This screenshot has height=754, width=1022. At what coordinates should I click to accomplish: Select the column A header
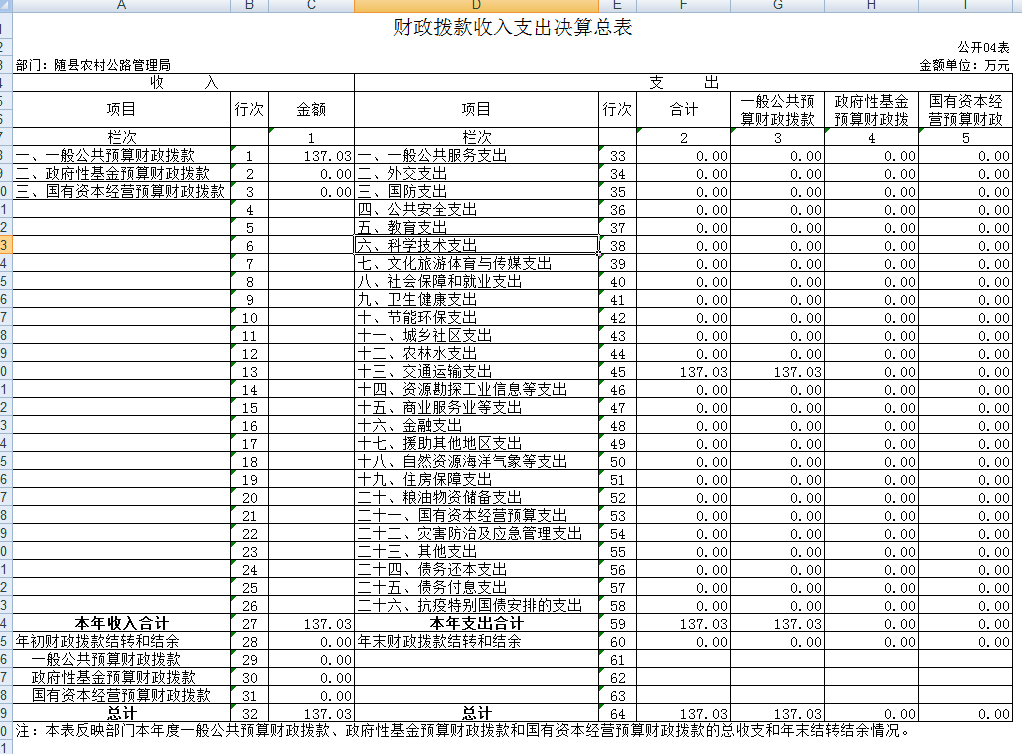tap(121, 6)
